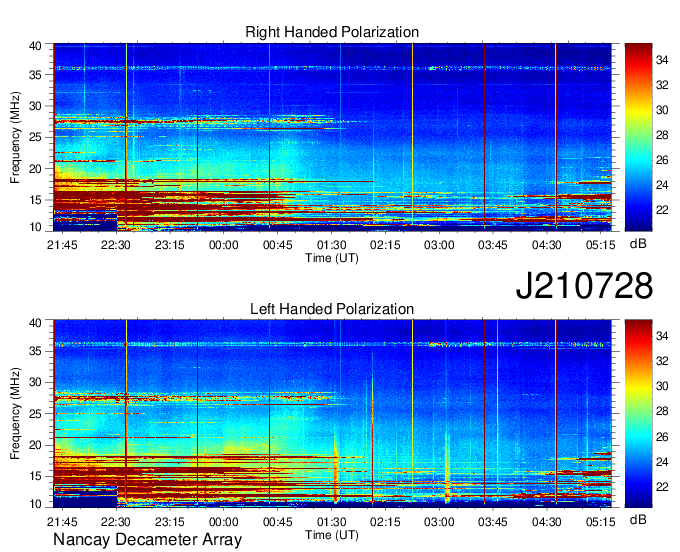This screenshot has width=680, height=552.
Task: Click the "03:00" time tick on Left Handed plot
Action: [x=439, y=522]
